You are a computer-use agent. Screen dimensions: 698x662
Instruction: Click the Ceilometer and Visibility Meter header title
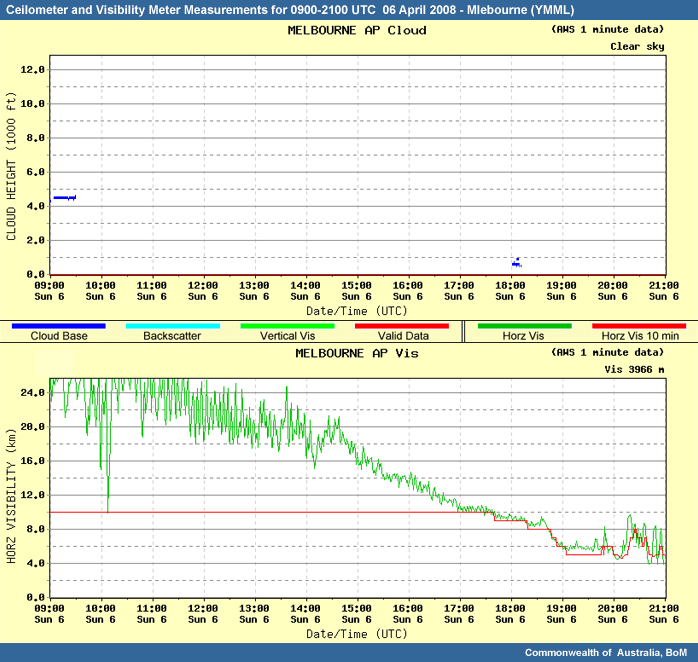[x=290, y=10]
